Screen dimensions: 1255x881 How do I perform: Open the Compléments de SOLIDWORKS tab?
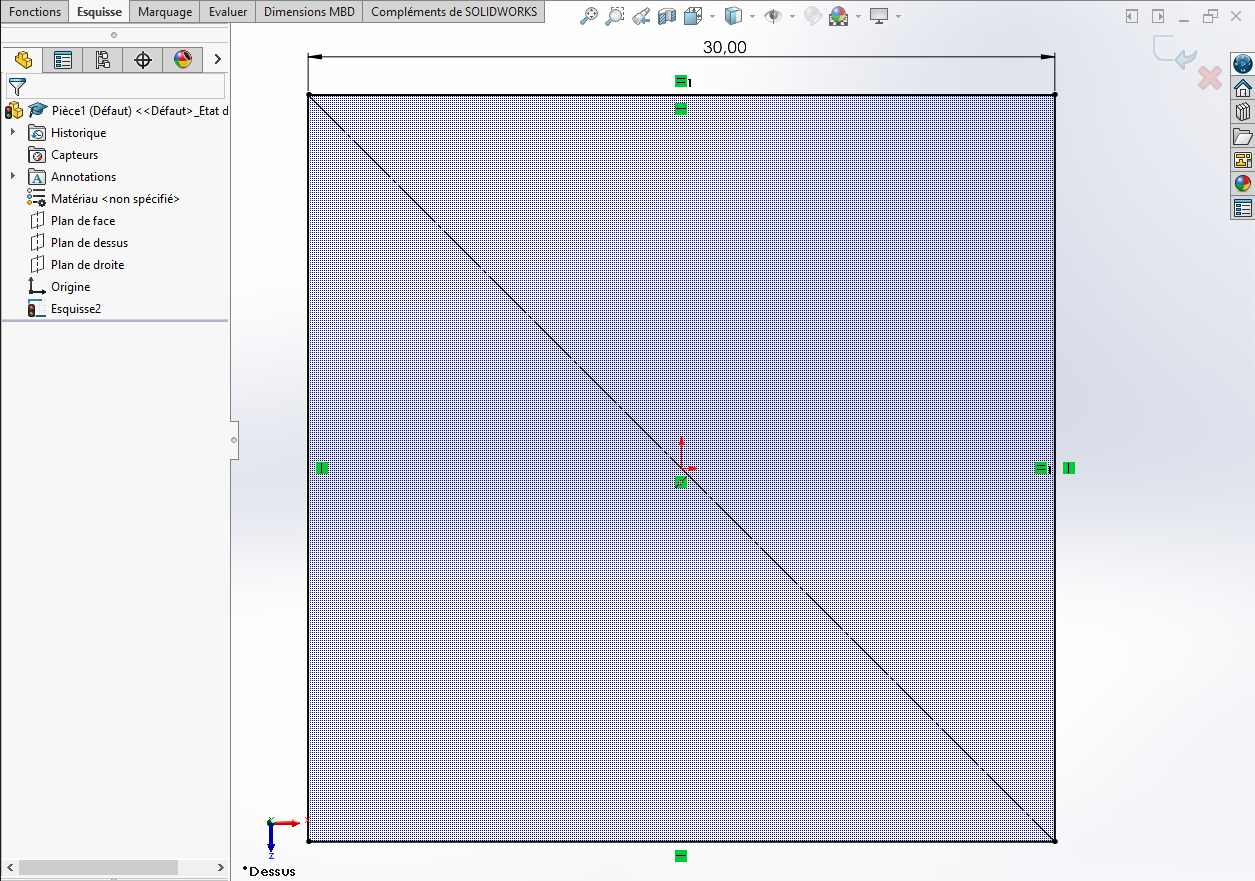tap(454, 12)
